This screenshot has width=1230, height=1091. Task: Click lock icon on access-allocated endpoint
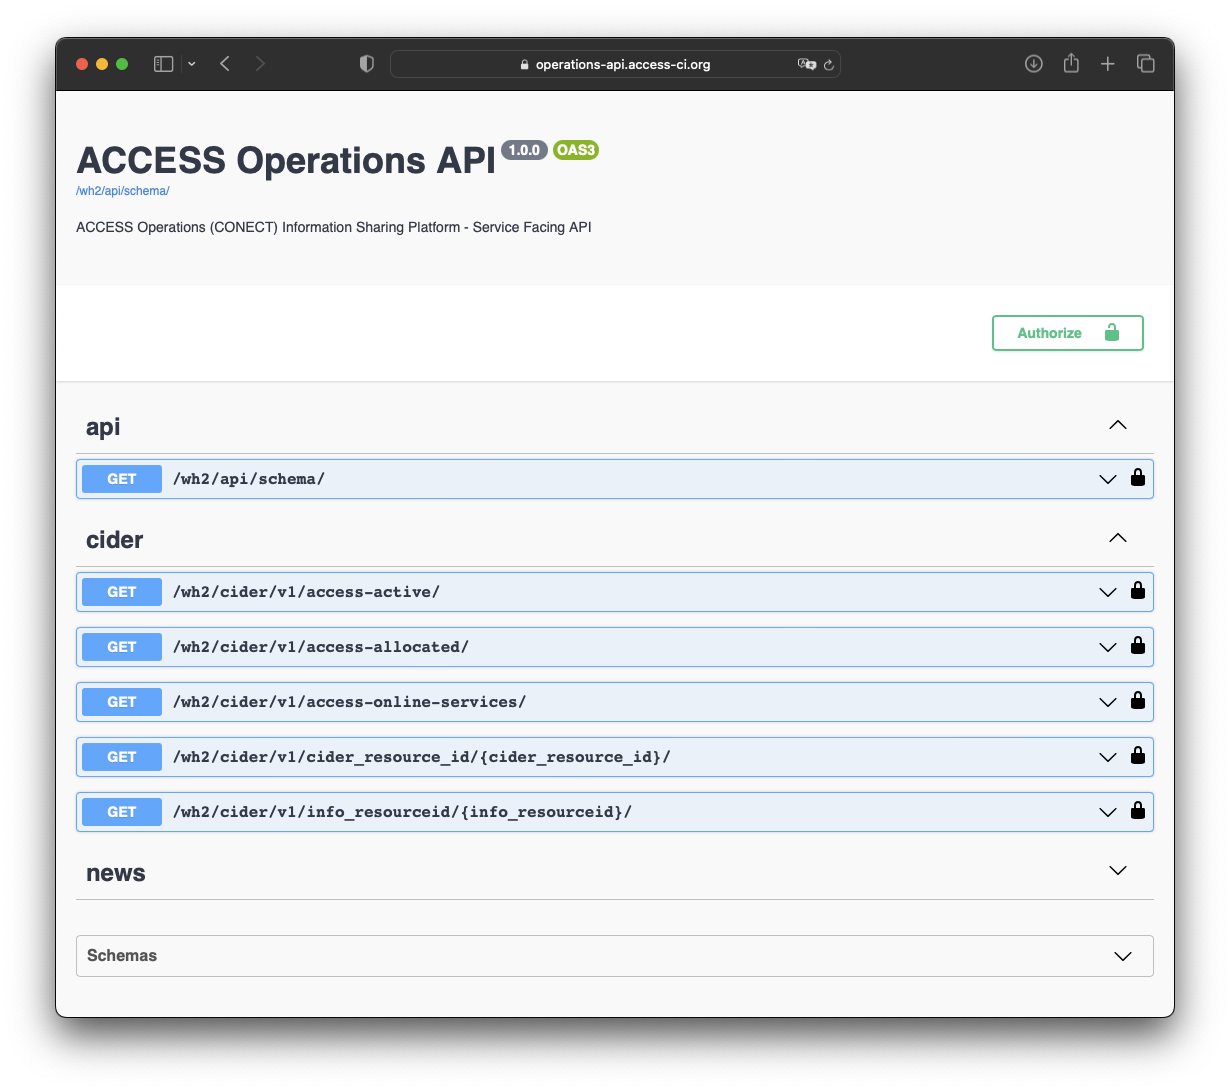click(x=1138, y=645)
